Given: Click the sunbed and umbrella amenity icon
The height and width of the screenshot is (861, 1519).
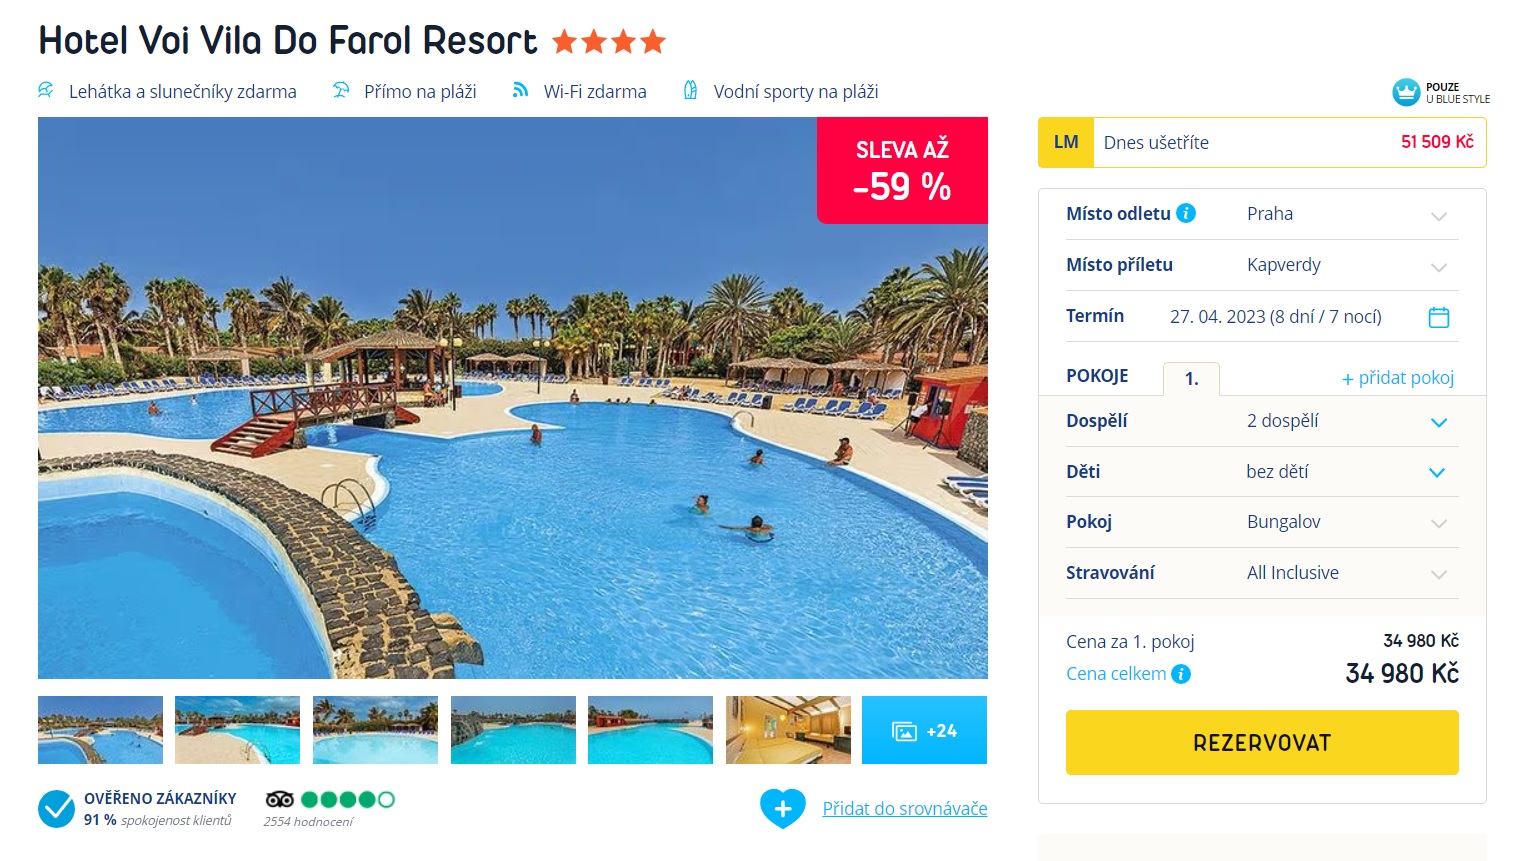Looking at the screenshot, I should pyautogui.click(x=46, y=90).
